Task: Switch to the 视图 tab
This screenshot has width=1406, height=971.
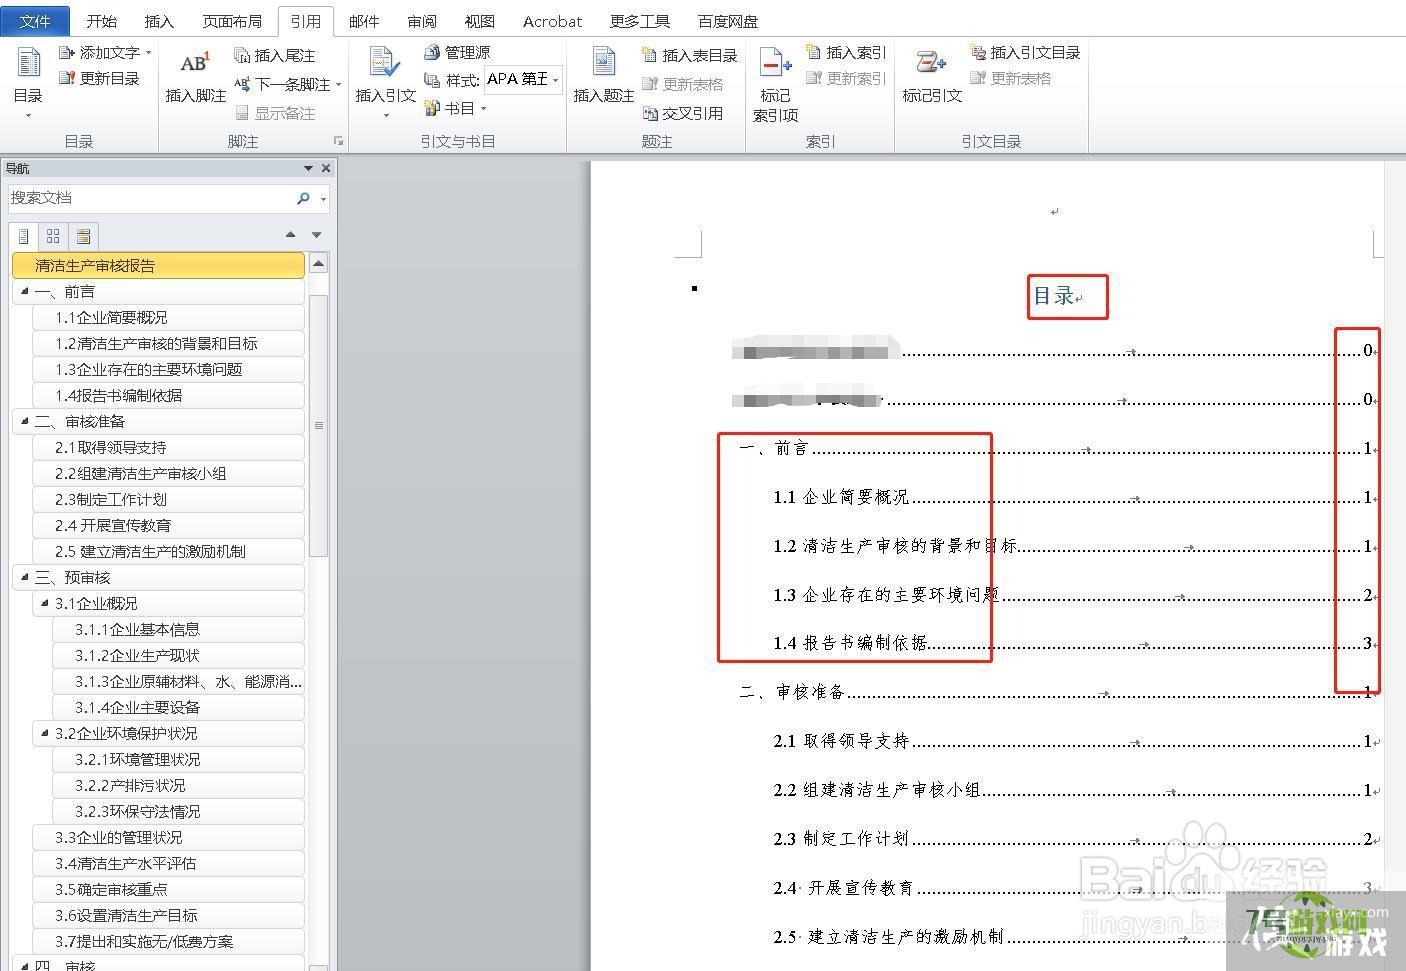Action: [x=480, y=20]
